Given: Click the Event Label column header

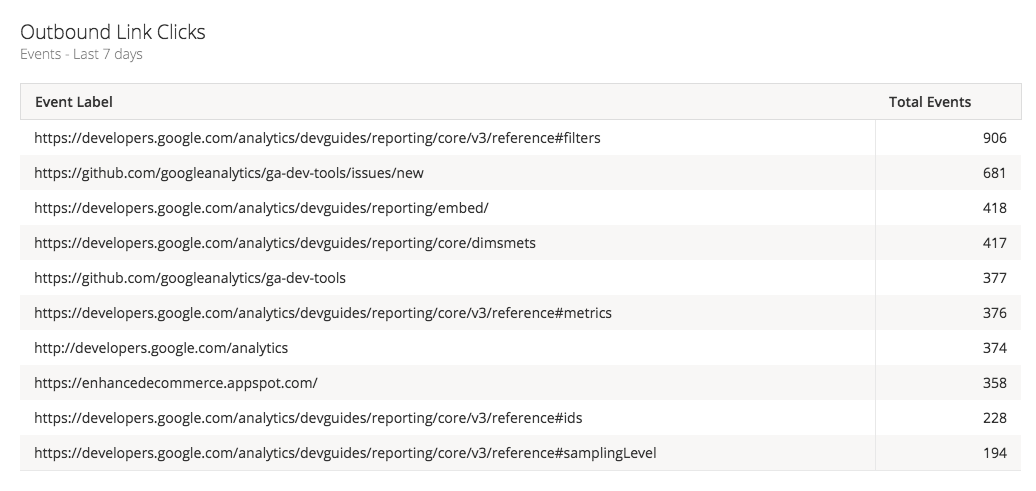Looking at the screenshot, I should coord(74,102).
